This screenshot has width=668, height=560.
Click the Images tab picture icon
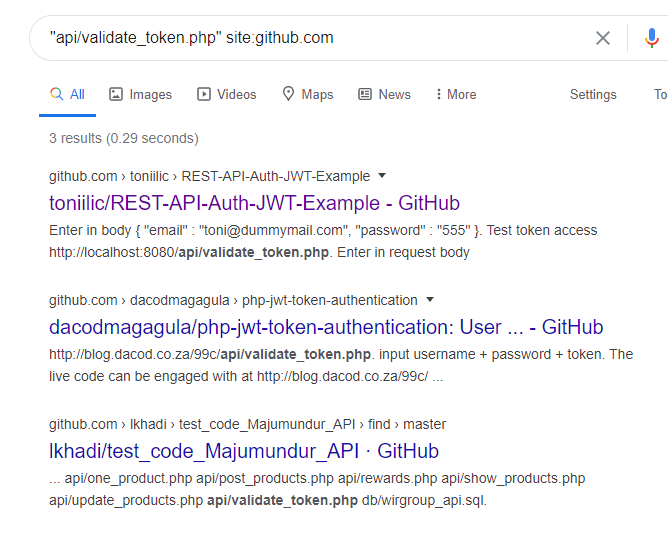point(116,94)
